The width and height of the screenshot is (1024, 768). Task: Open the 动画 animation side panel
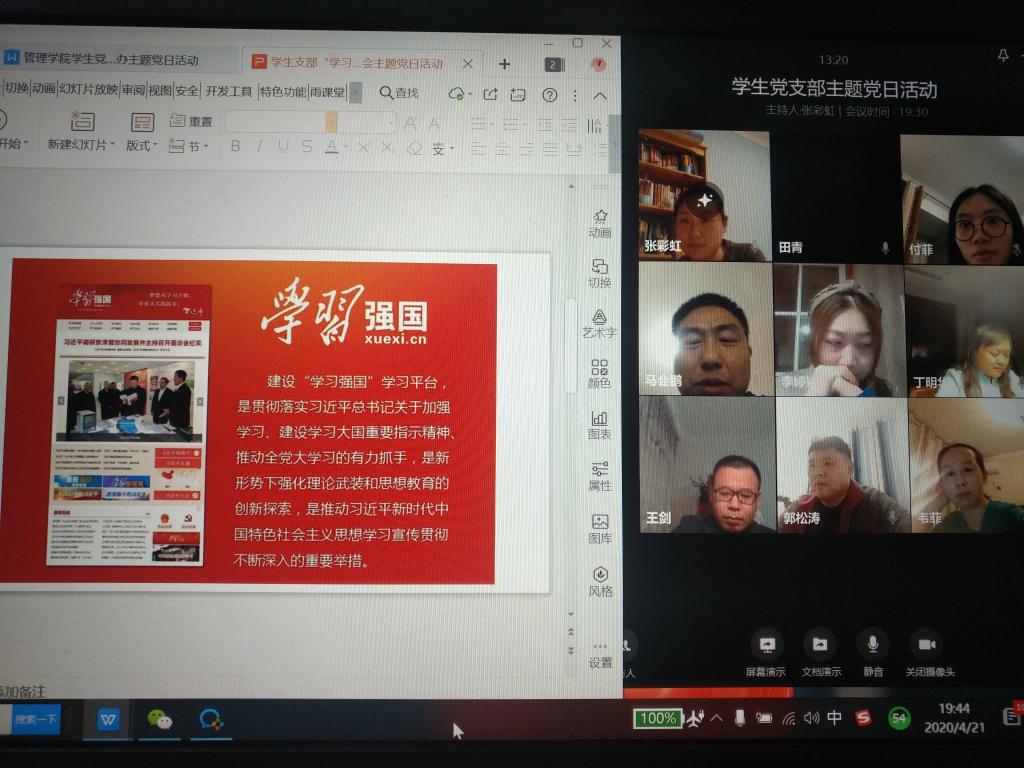pyautogui.click(x=600, y=222)
